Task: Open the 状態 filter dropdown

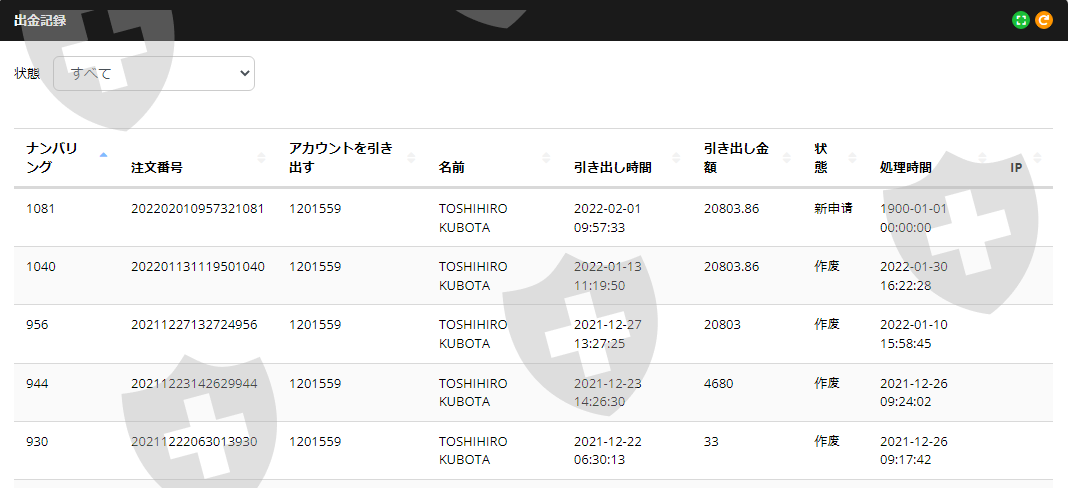Action: [x=154, y=74]
